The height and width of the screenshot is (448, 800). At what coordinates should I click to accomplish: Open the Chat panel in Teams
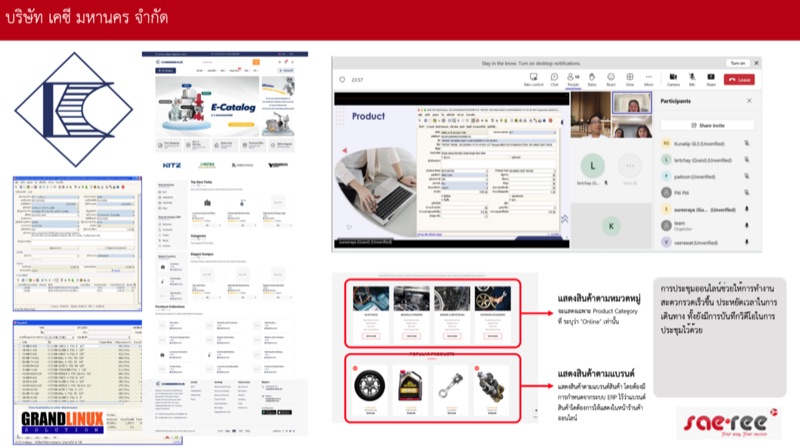pyautogui.click(x=554, y=79)
